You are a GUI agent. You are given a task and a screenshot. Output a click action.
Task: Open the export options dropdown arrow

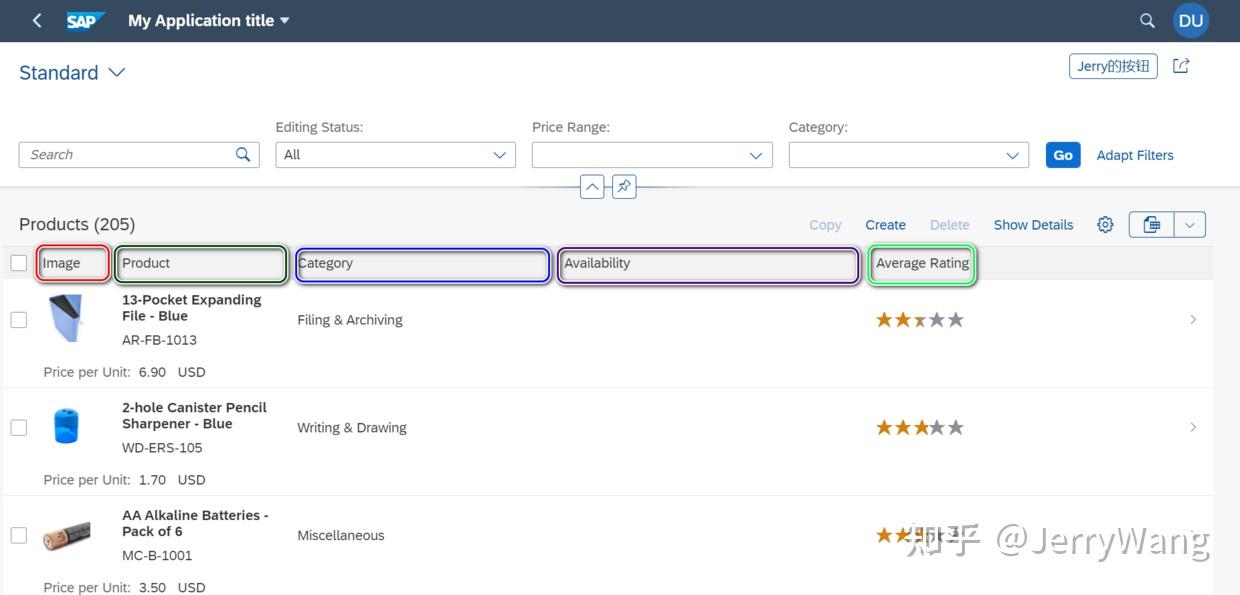pyautogui.click(x=1190, y=225)
